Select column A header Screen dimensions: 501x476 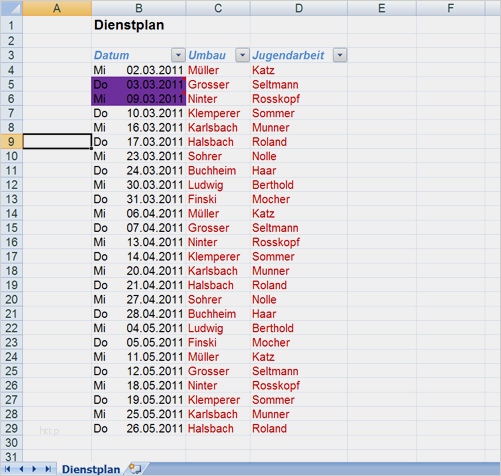coord(57,8)
